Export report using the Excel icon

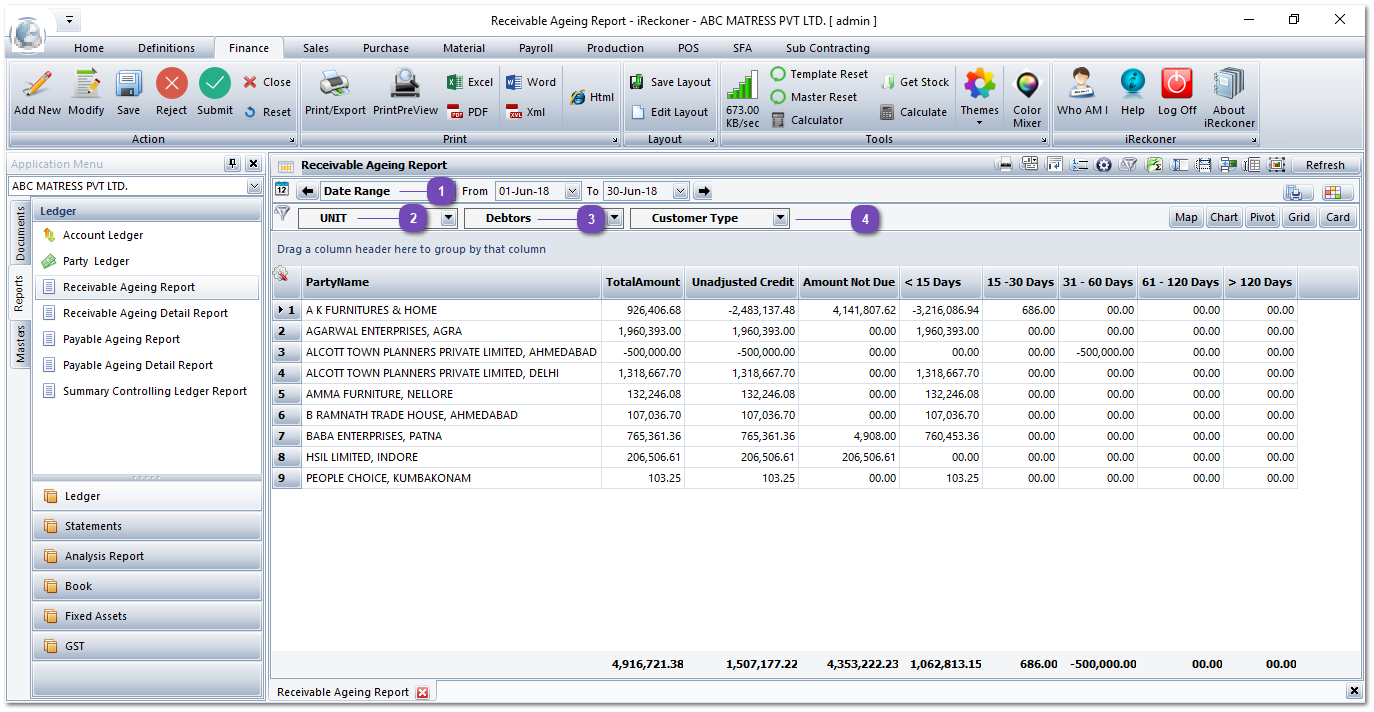(468, 81)
